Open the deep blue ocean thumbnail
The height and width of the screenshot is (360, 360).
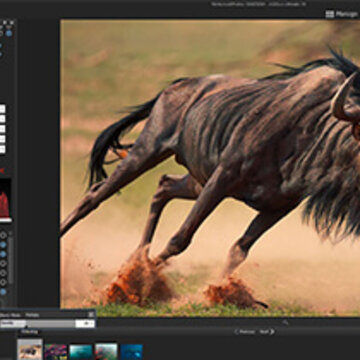(131, 352)
